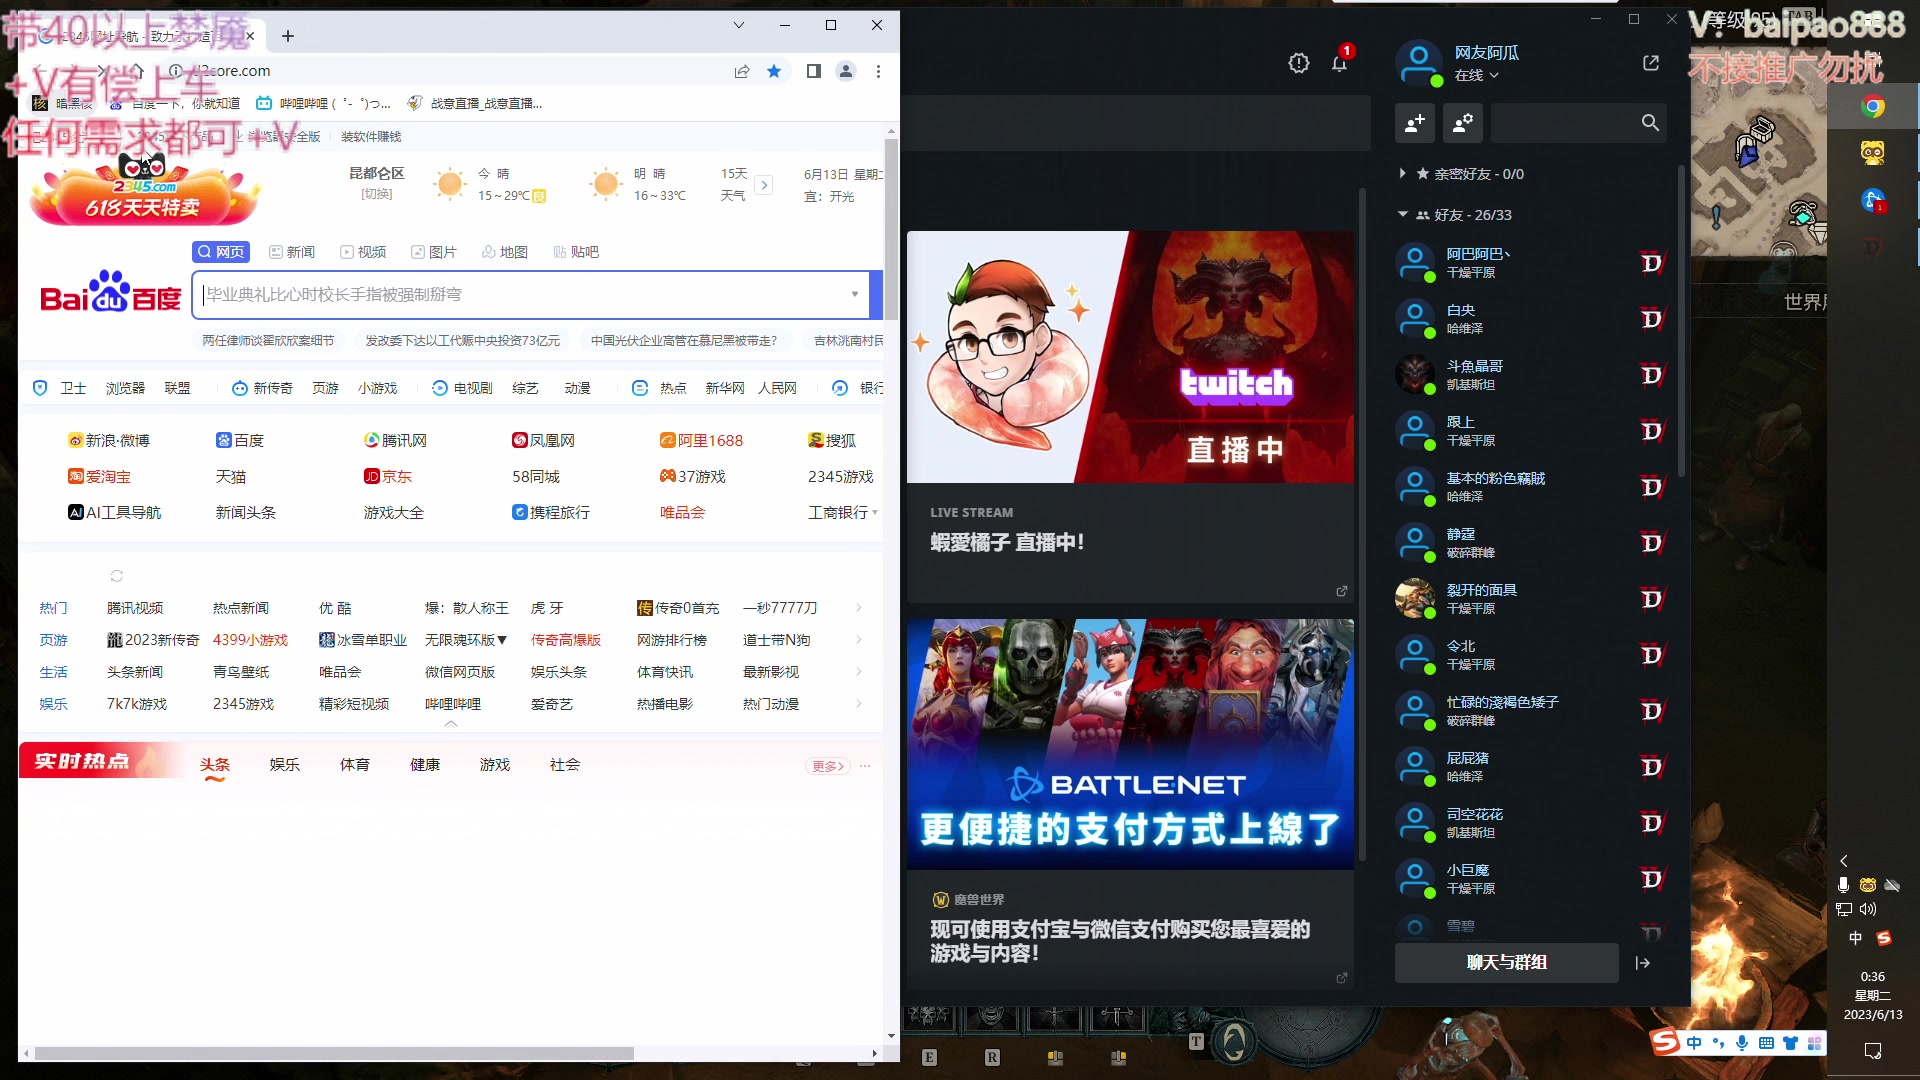1920x1080 pixels.
Task: Select the 网页 search tab
Action: click(x=221, y=252)
